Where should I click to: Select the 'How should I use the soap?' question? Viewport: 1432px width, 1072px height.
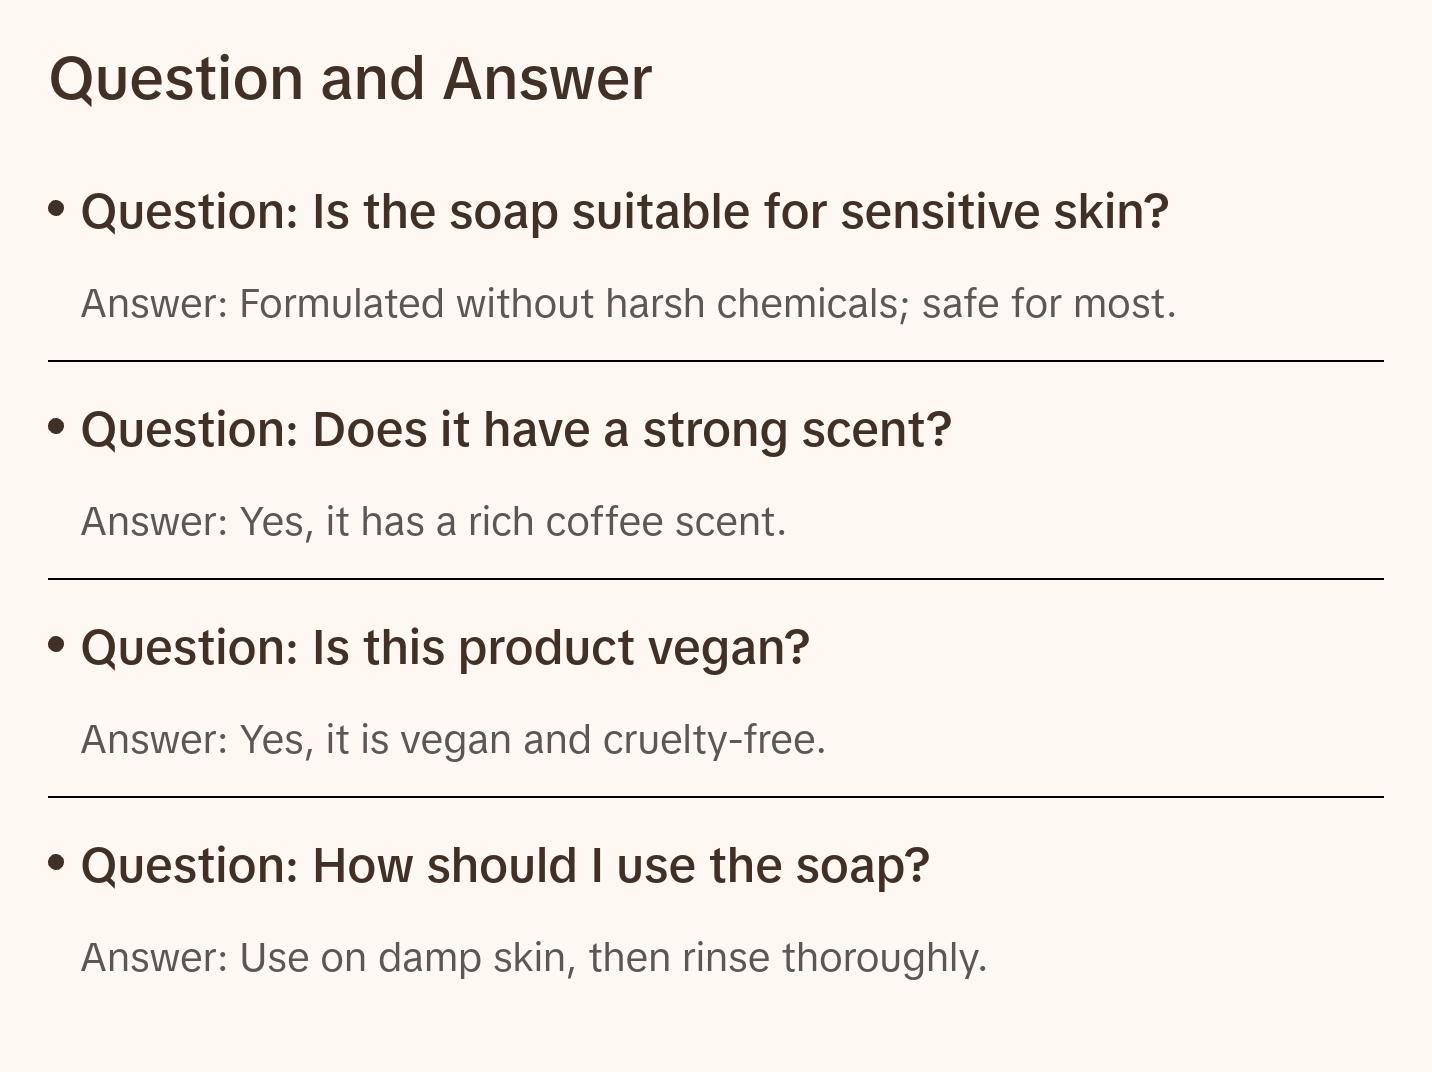click(505, 866)
